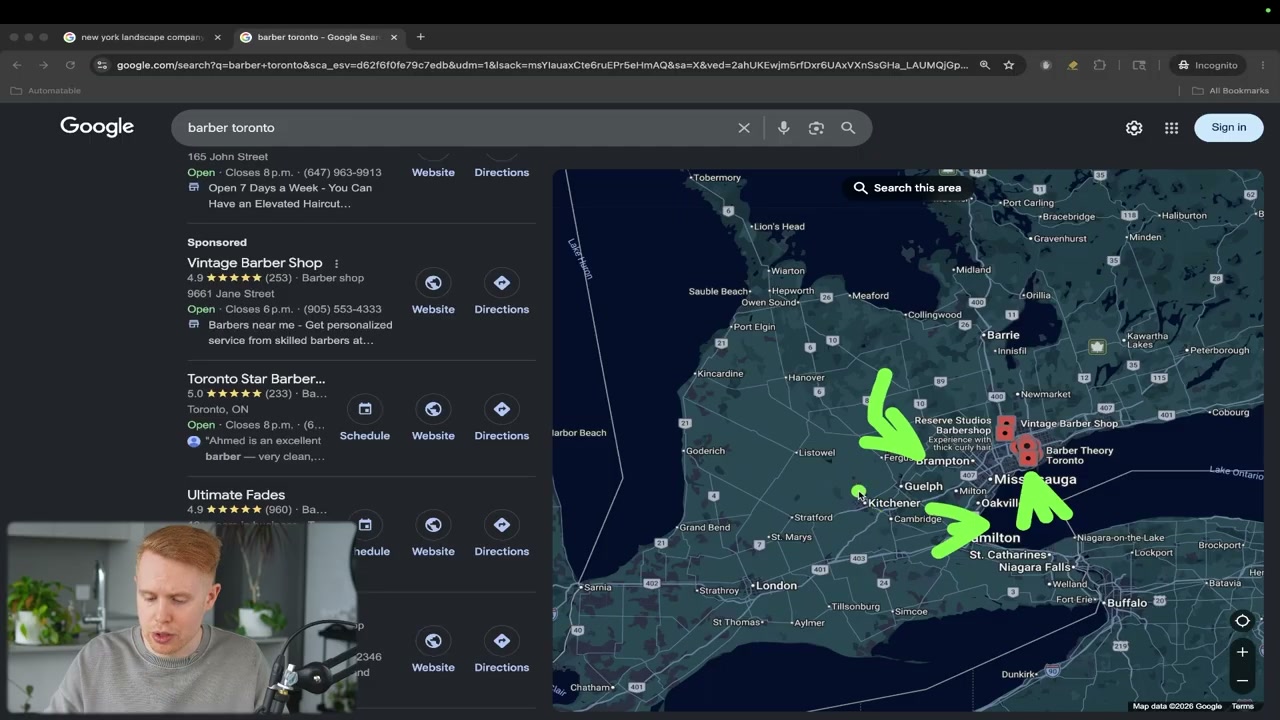Switch to new york landscape company tab
This screenshot has width=1280, height=720.
[x=141, y=37]
